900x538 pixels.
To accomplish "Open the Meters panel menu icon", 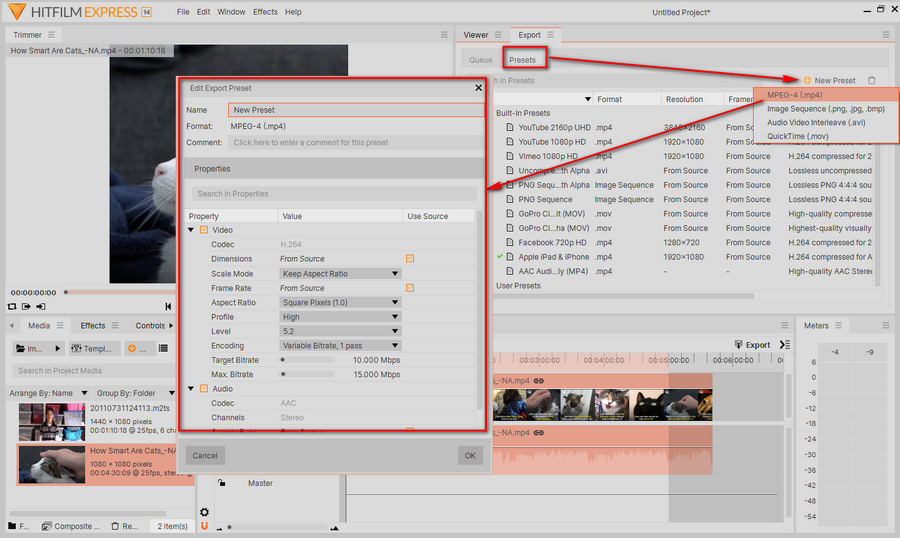I will point(839,326).
